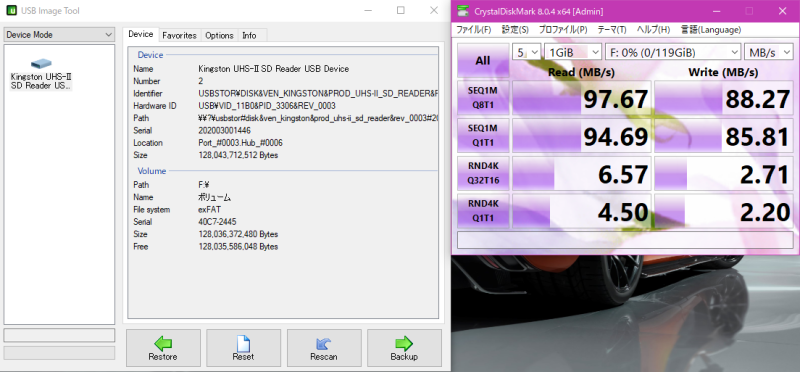
Task: Click the Backup button
Action: point(404,348)
